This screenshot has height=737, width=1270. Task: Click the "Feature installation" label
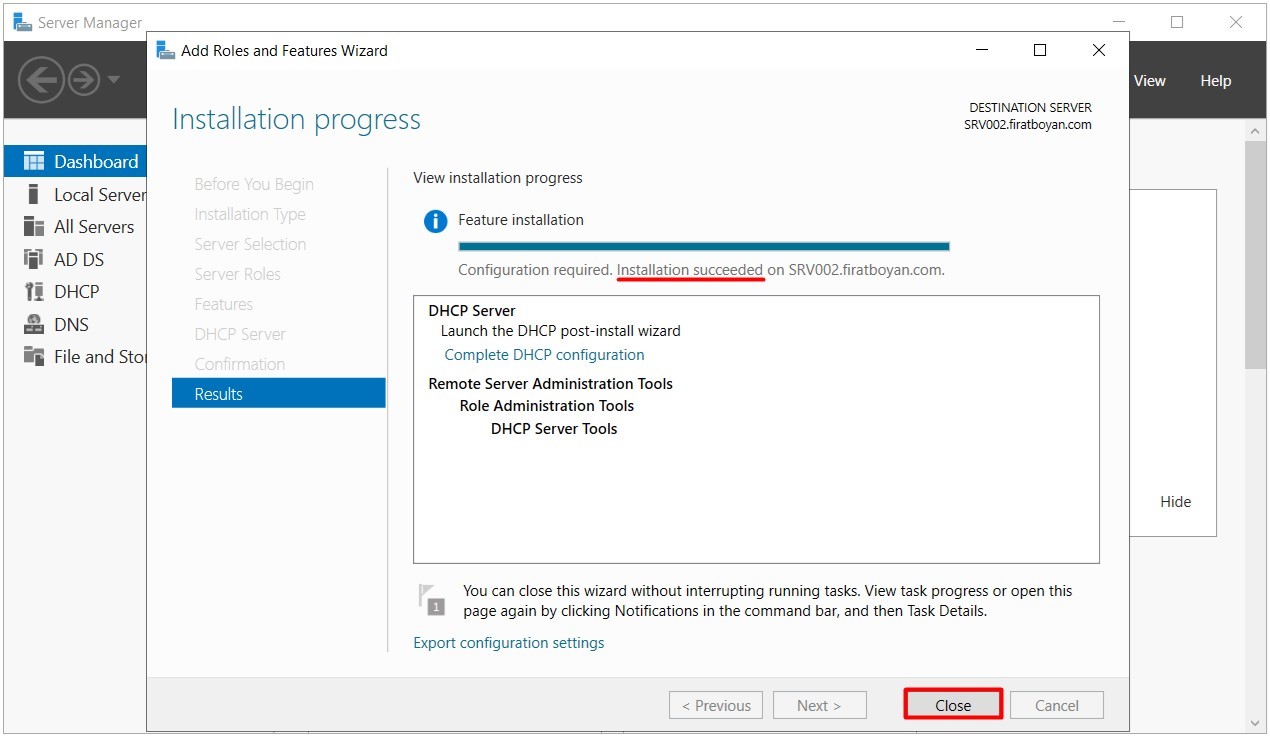(521, 220)
